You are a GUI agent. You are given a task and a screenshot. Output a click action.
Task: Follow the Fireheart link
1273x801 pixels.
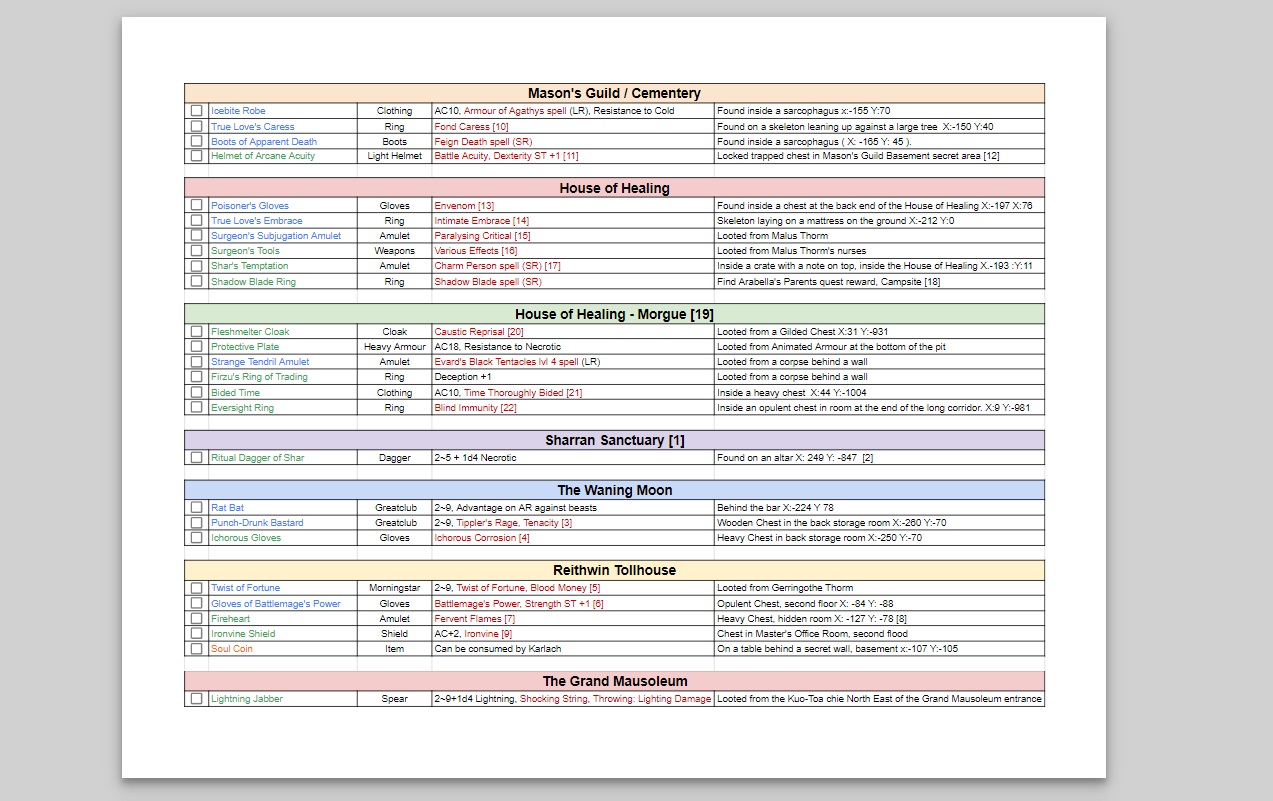coord(230,619)
